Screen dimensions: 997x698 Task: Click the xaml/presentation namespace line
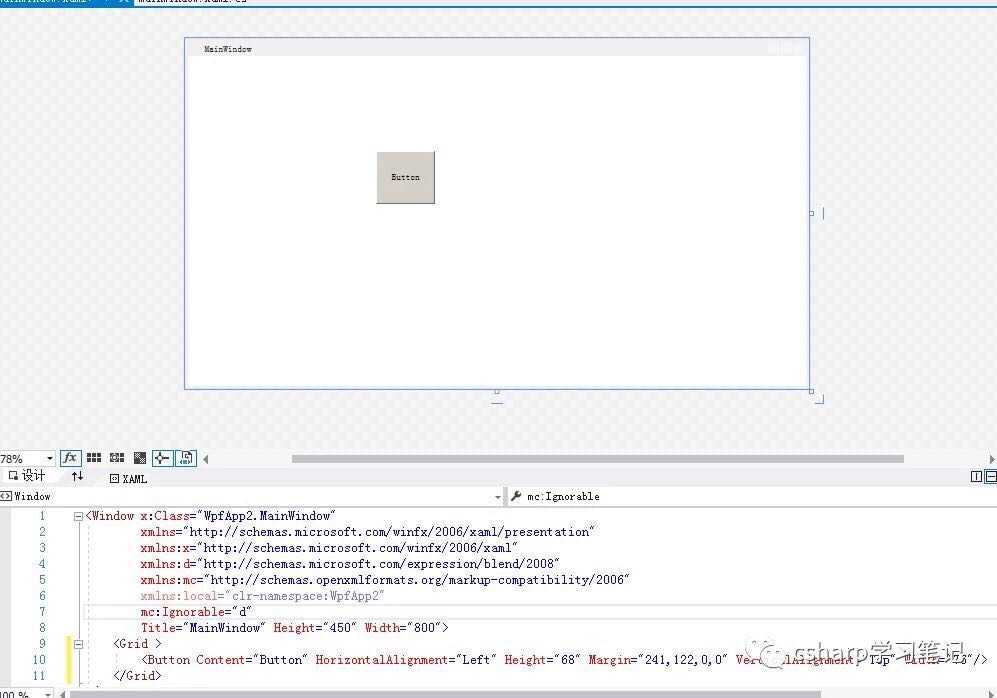(x=368, y=531)
